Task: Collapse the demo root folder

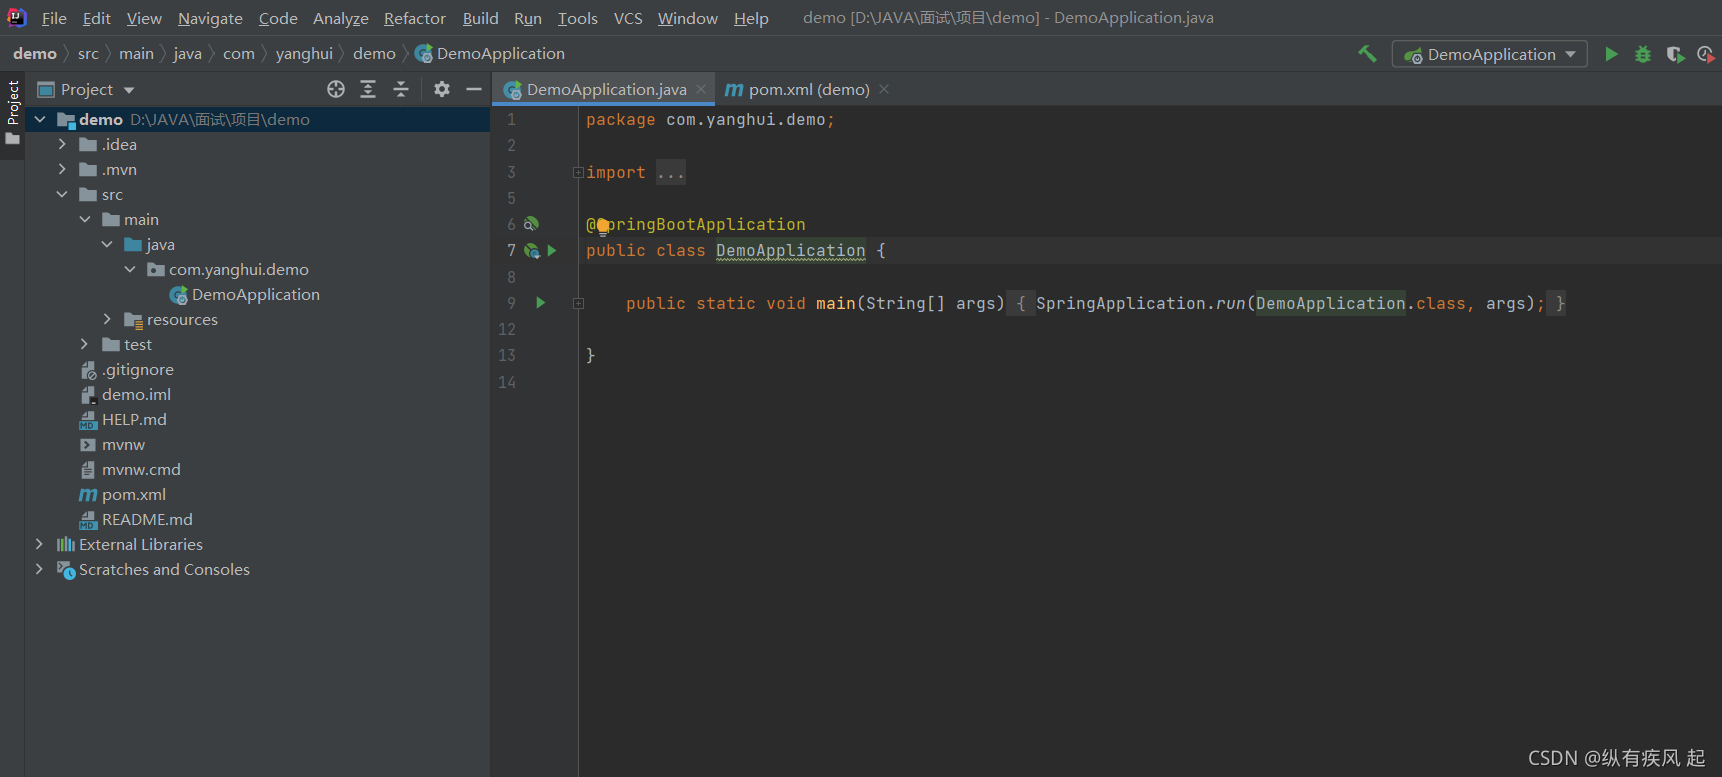Action: tap(40, 119)
